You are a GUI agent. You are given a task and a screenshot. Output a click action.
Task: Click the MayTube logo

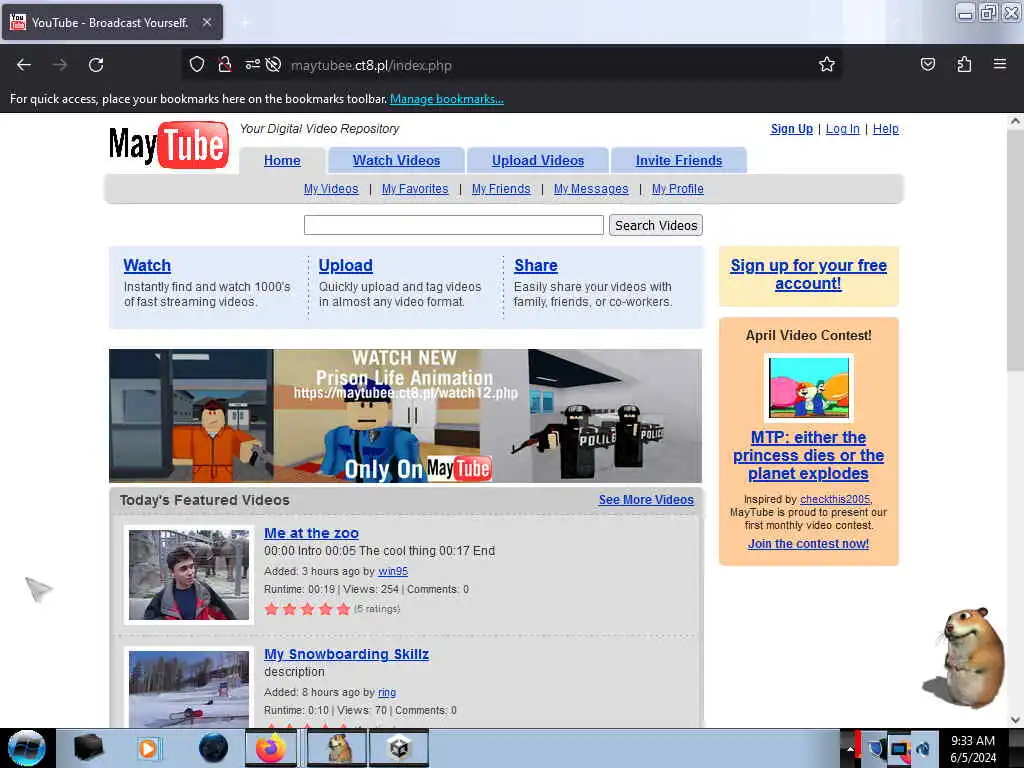pos(168,144)
